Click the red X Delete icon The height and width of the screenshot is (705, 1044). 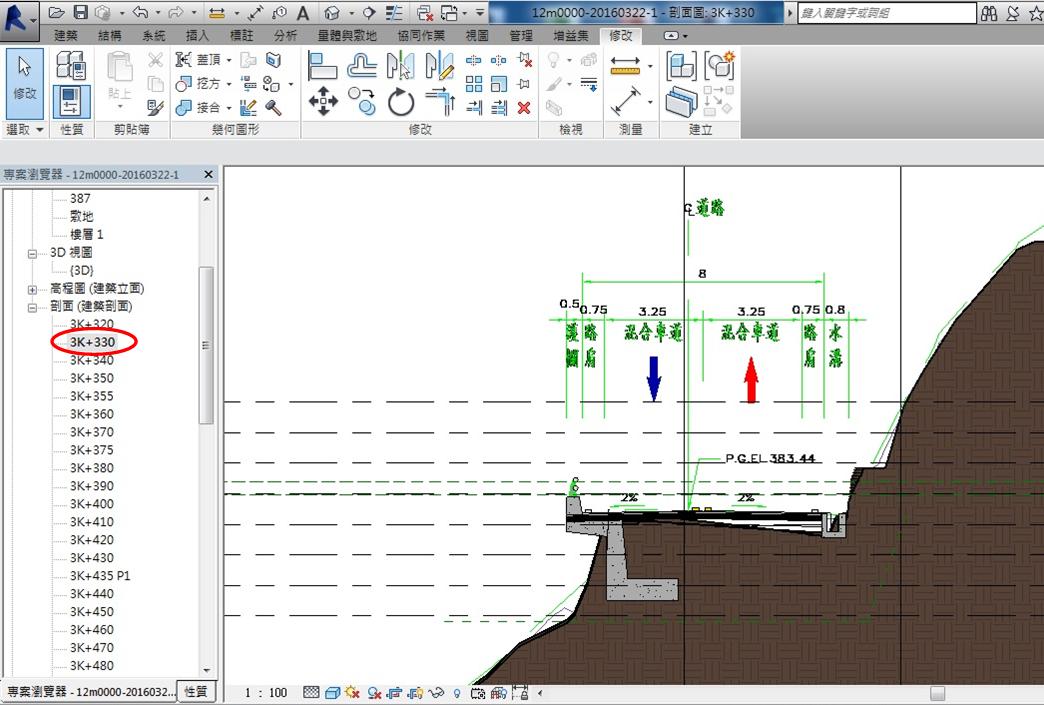coord(524,107)
